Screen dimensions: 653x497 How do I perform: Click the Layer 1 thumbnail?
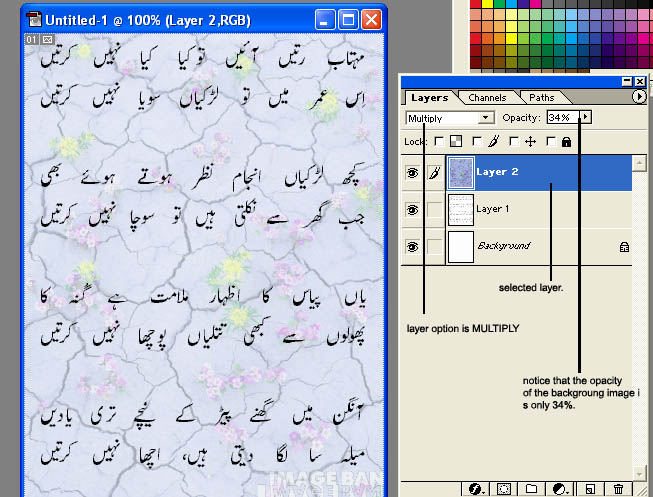click(x=461, y=210)
